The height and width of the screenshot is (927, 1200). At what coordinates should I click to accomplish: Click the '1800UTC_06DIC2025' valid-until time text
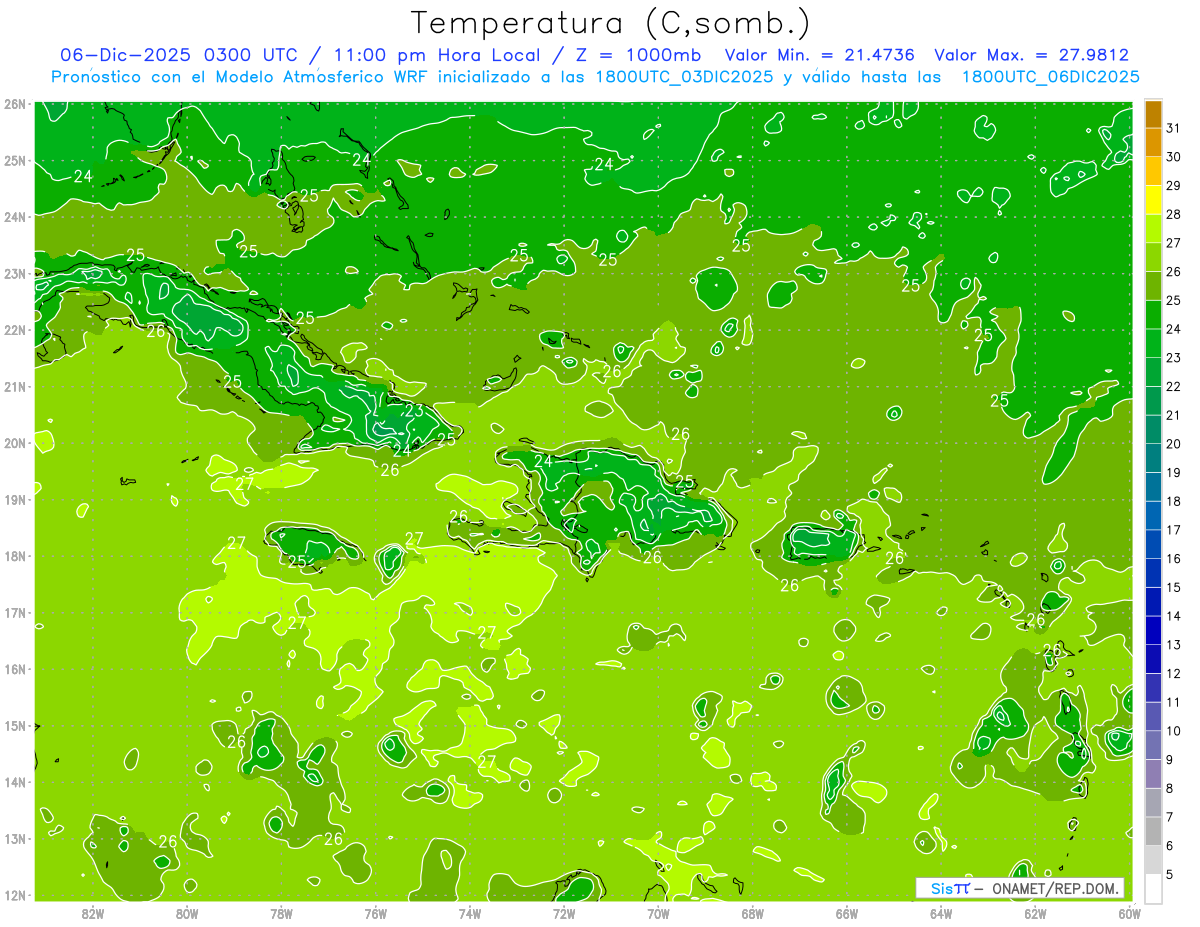tap(1050, 77)
